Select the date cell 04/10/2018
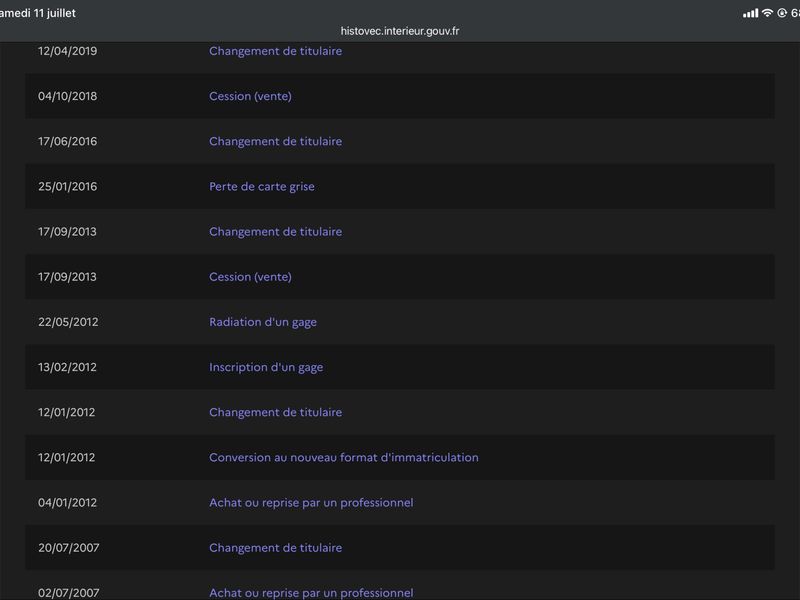 (67, 96)
